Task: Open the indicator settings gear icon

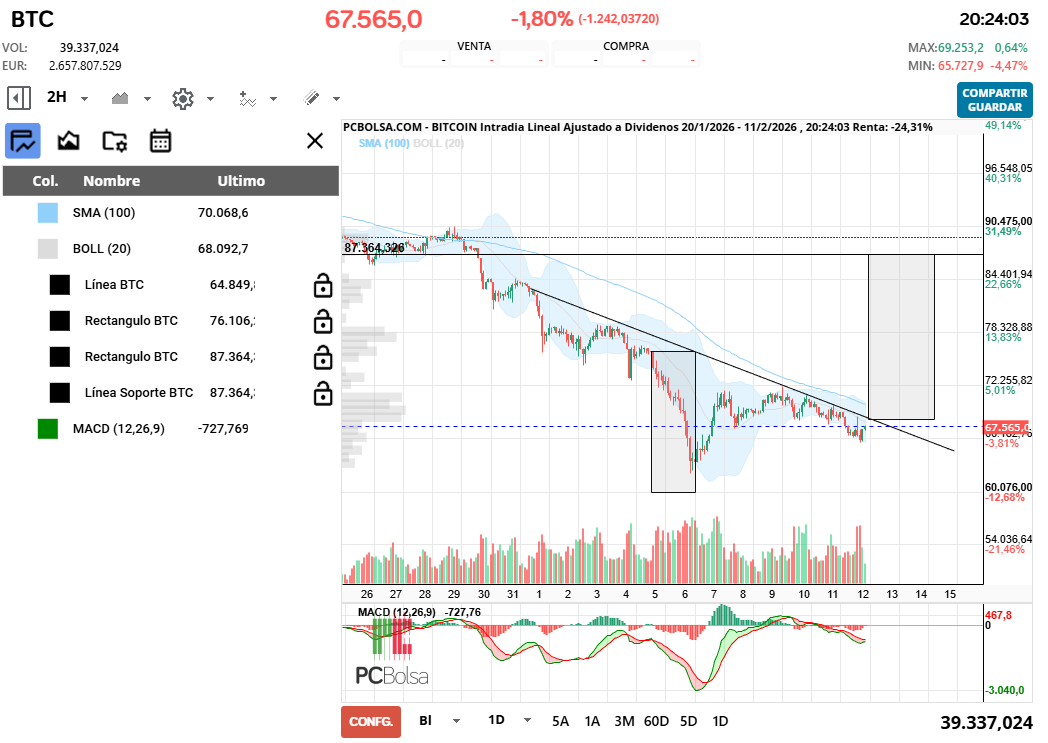Action: [185, 97]
